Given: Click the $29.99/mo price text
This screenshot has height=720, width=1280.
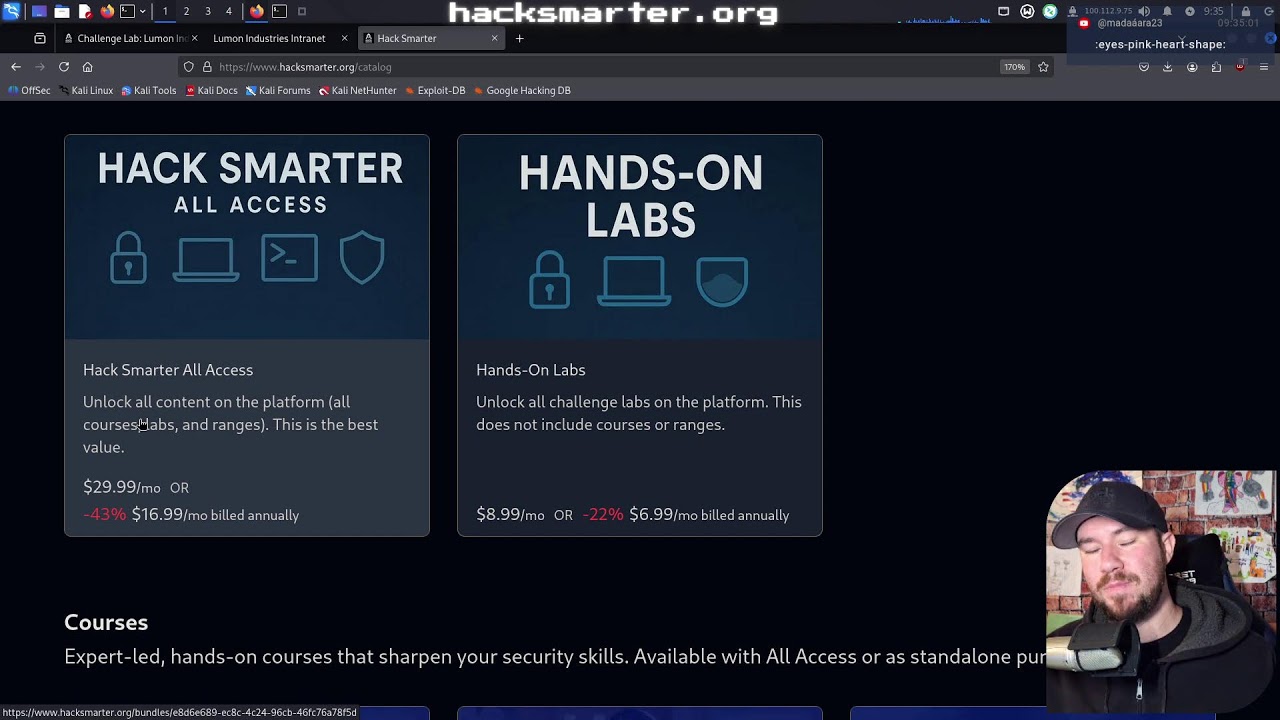Looking at the screenshot, I should pyautogui.click(x=122, y=487).
